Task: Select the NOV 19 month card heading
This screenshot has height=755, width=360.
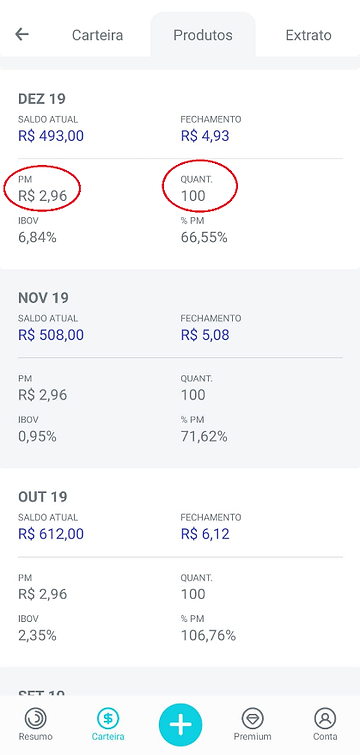Action: (x=43, y=298)
